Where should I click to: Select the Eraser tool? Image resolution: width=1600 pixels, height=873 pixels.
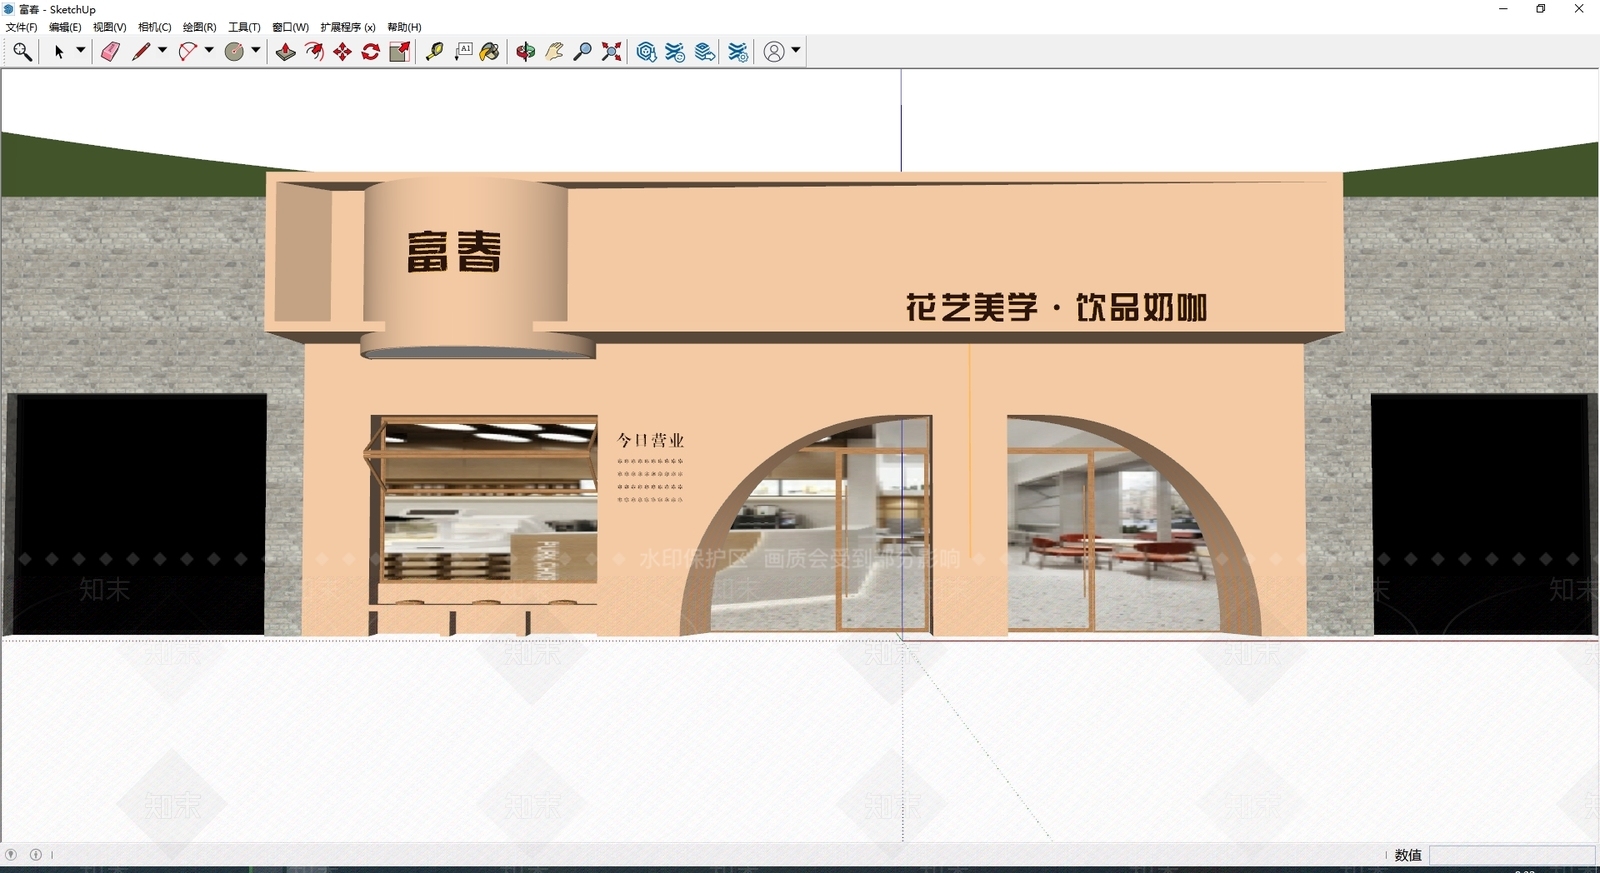(110, 52)
